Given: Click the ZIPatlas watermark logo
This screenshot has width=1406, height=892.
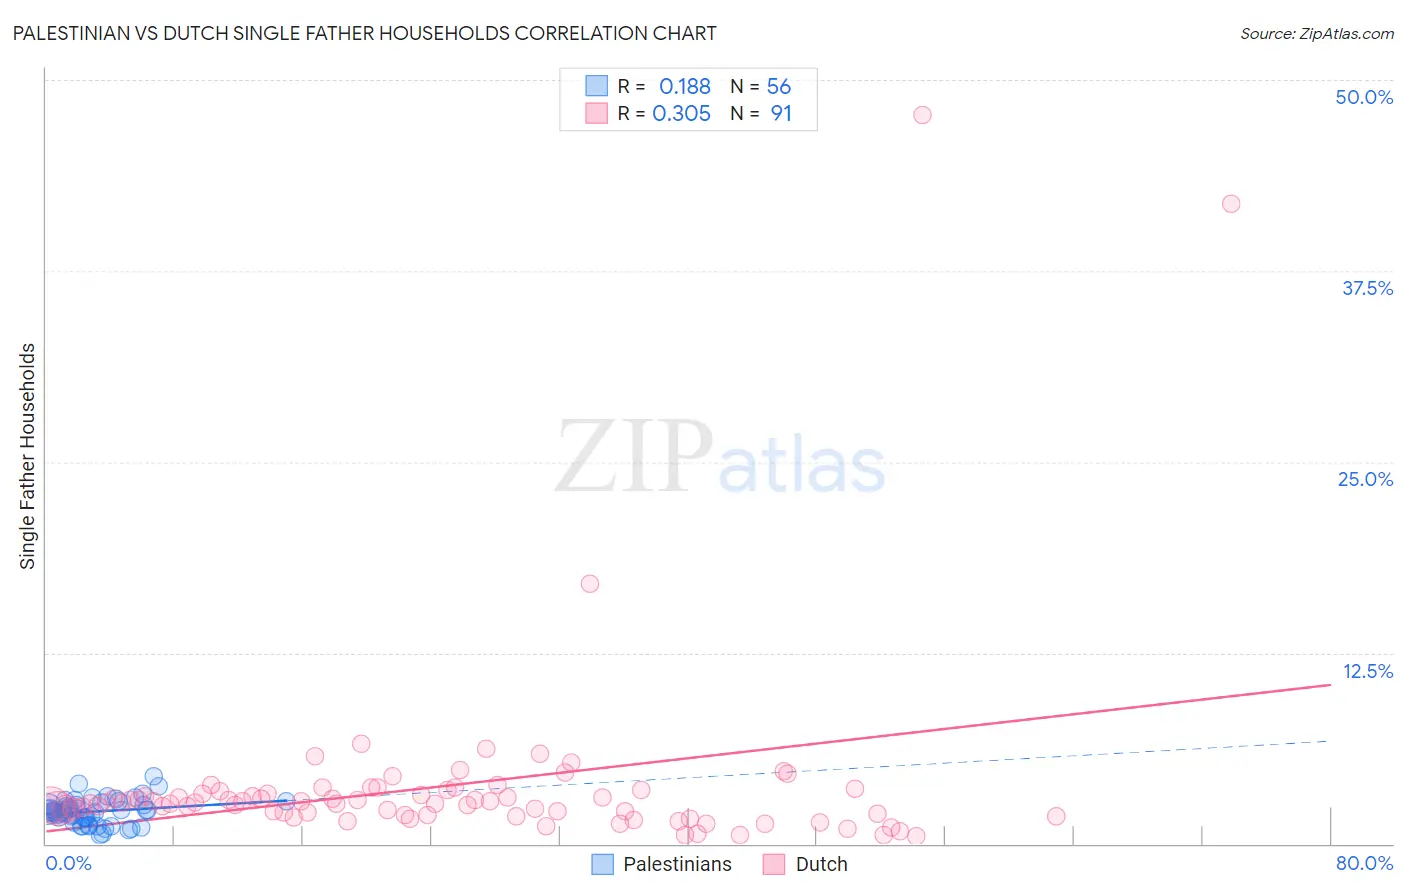Looking at the screenshot, I should (720, 457).
